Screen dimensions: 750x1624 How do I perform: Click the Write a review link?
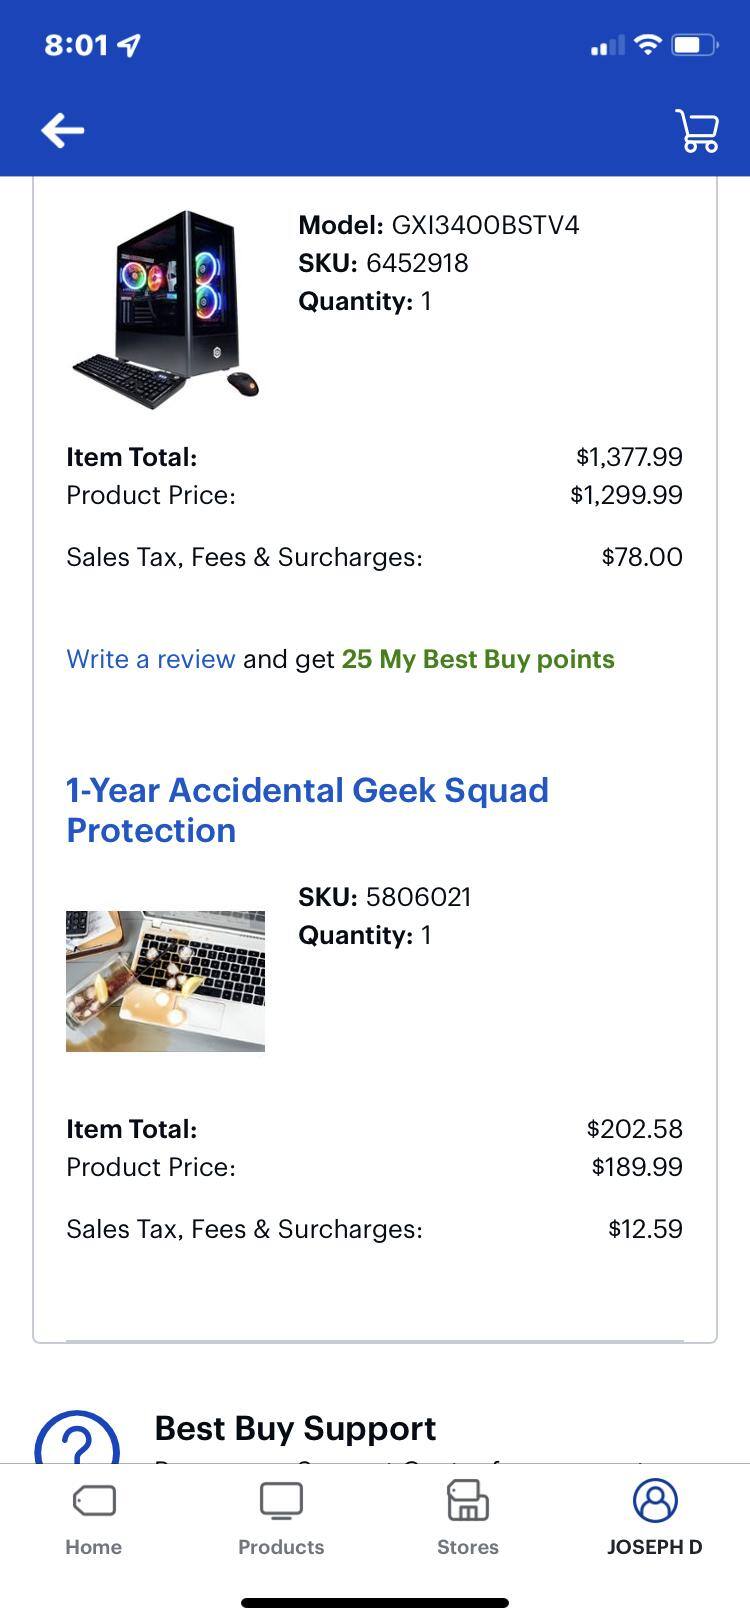point(151,659)
